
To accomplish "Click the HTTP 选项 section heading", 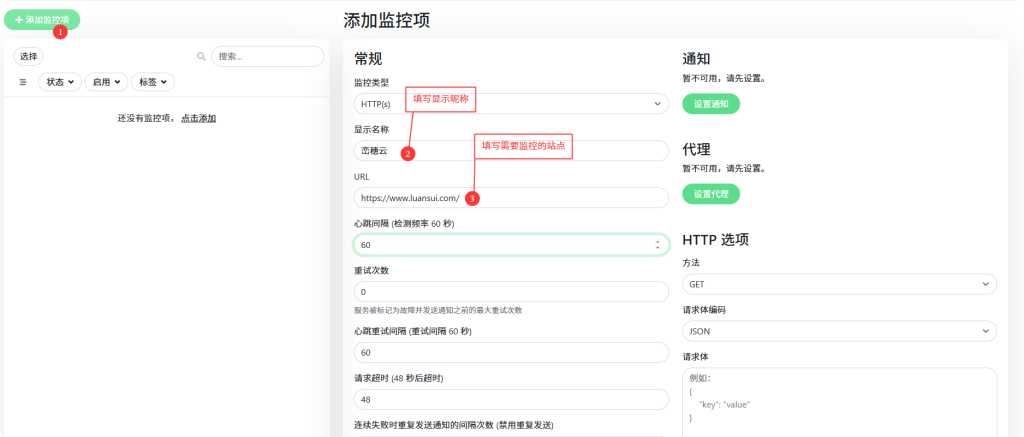I will (x=715, y=239).
